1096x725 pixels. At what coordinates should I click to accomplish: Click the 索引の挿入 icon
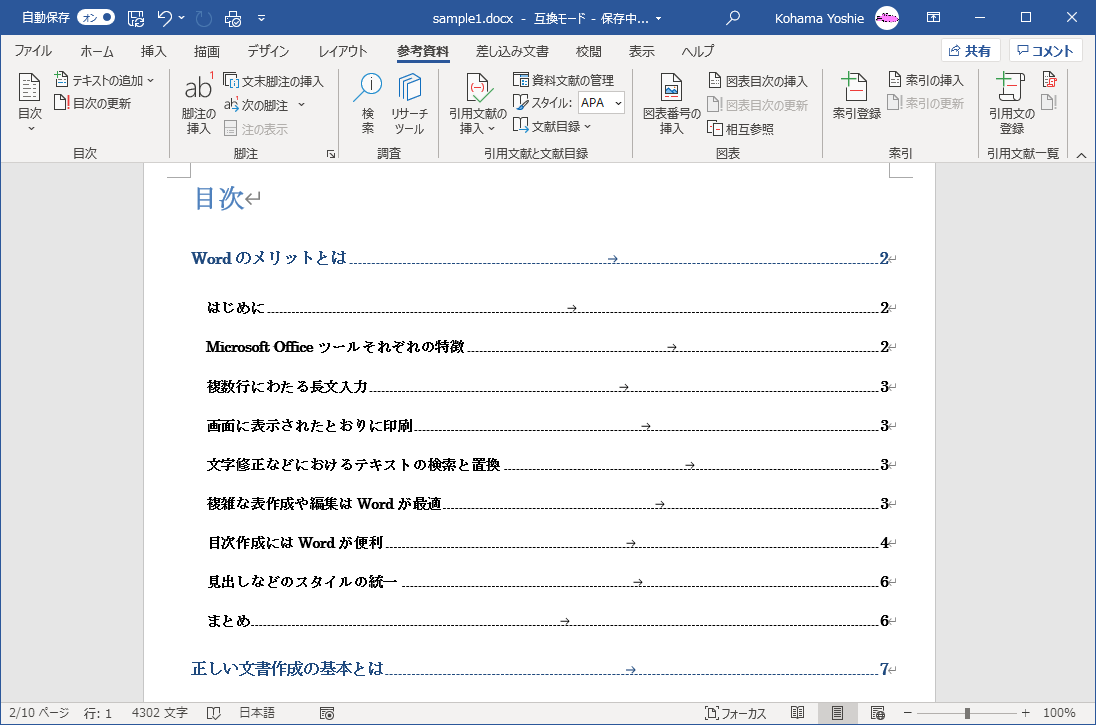pyautogui.click(x=925, y=80)
